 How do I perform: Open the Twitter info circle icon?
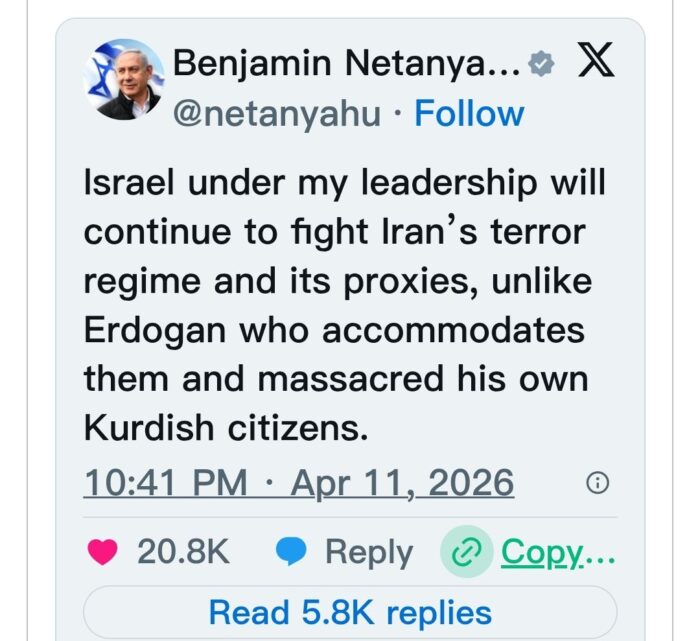point(597,485)
